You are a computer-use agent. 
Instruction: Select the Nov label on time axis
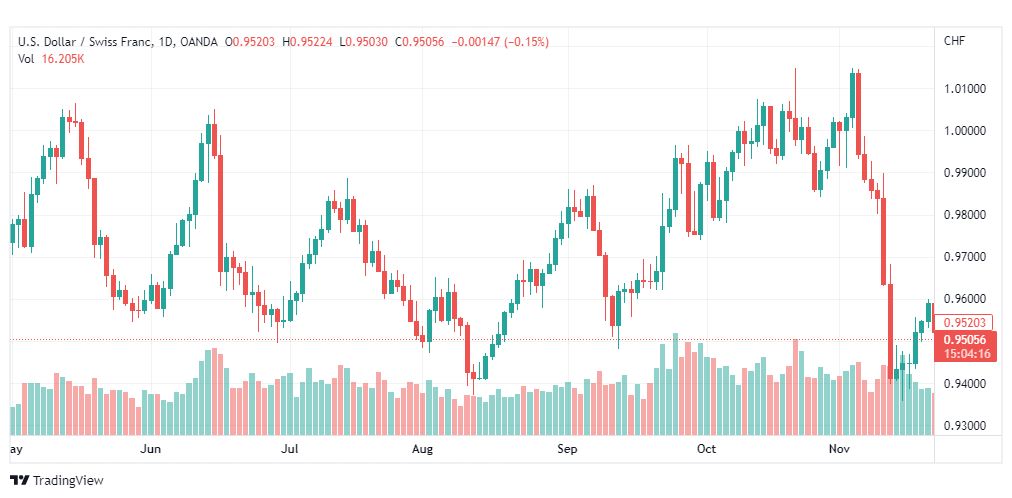[x=839, y=448]
